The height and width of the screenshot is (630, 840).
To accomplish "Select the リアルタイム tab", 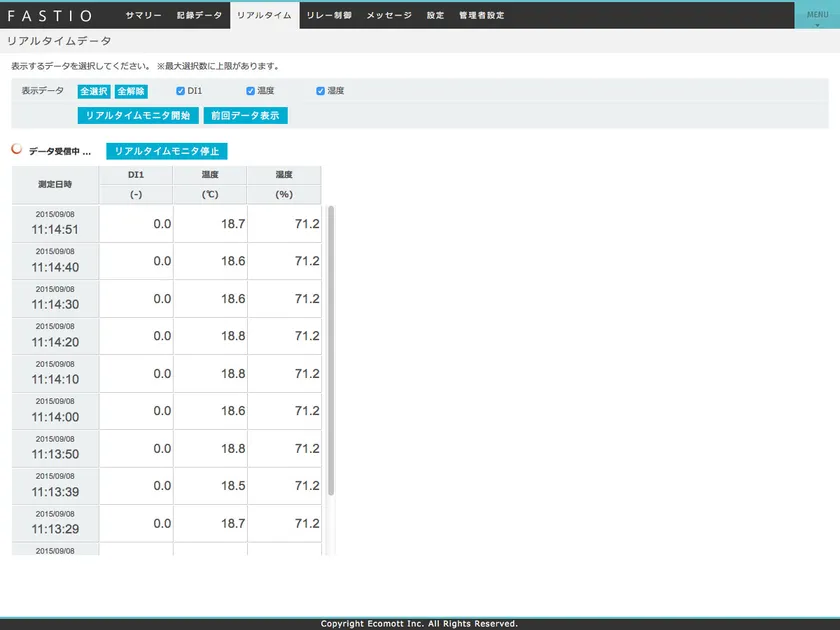I will [264, 16].
